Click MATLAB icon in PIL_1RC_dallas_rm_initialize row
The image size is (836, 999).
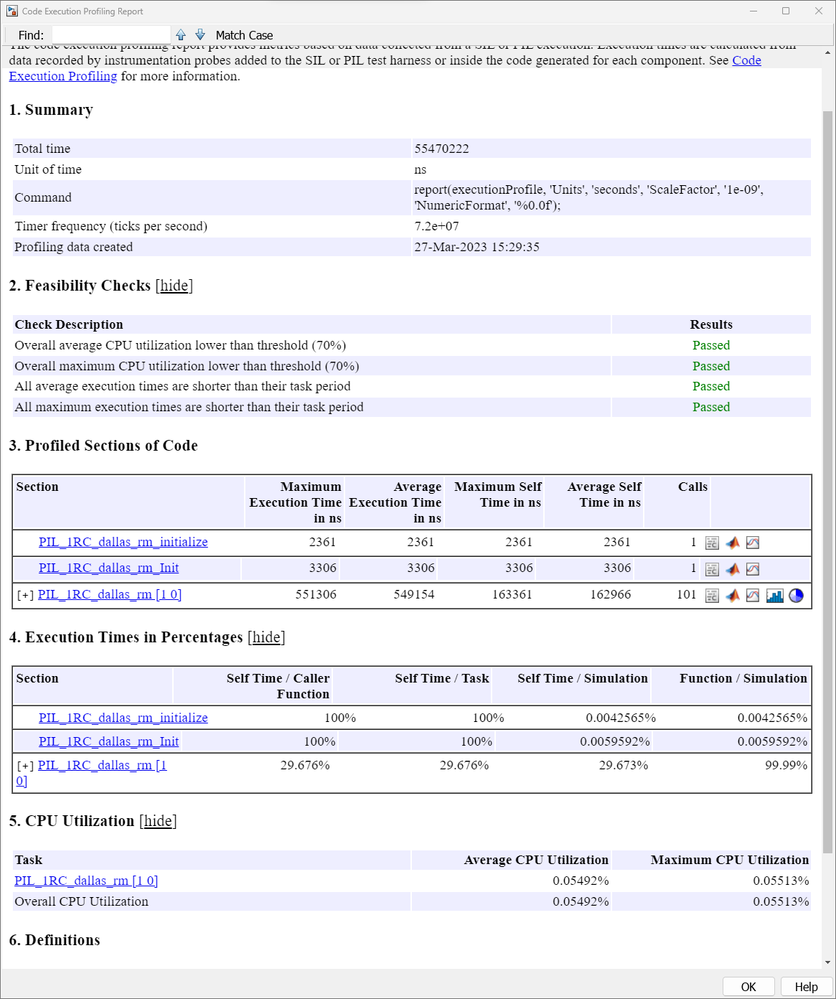click(732, 543)
